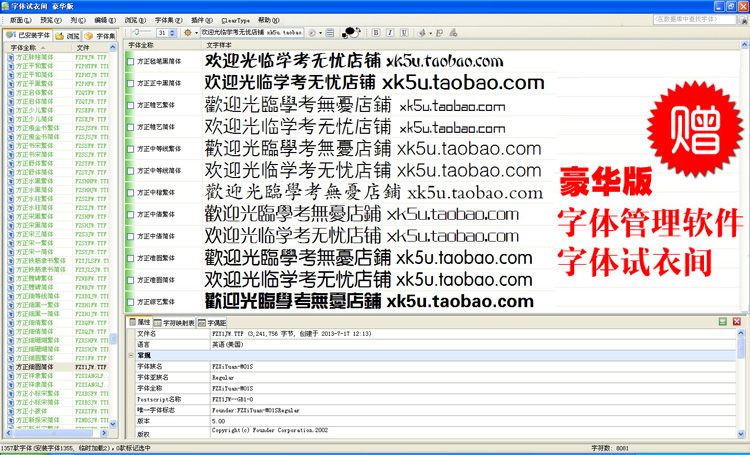Viewport: 750px width, 455px height.
Task: Toggle Bold style button in toolbar
Action: (375, 33)
